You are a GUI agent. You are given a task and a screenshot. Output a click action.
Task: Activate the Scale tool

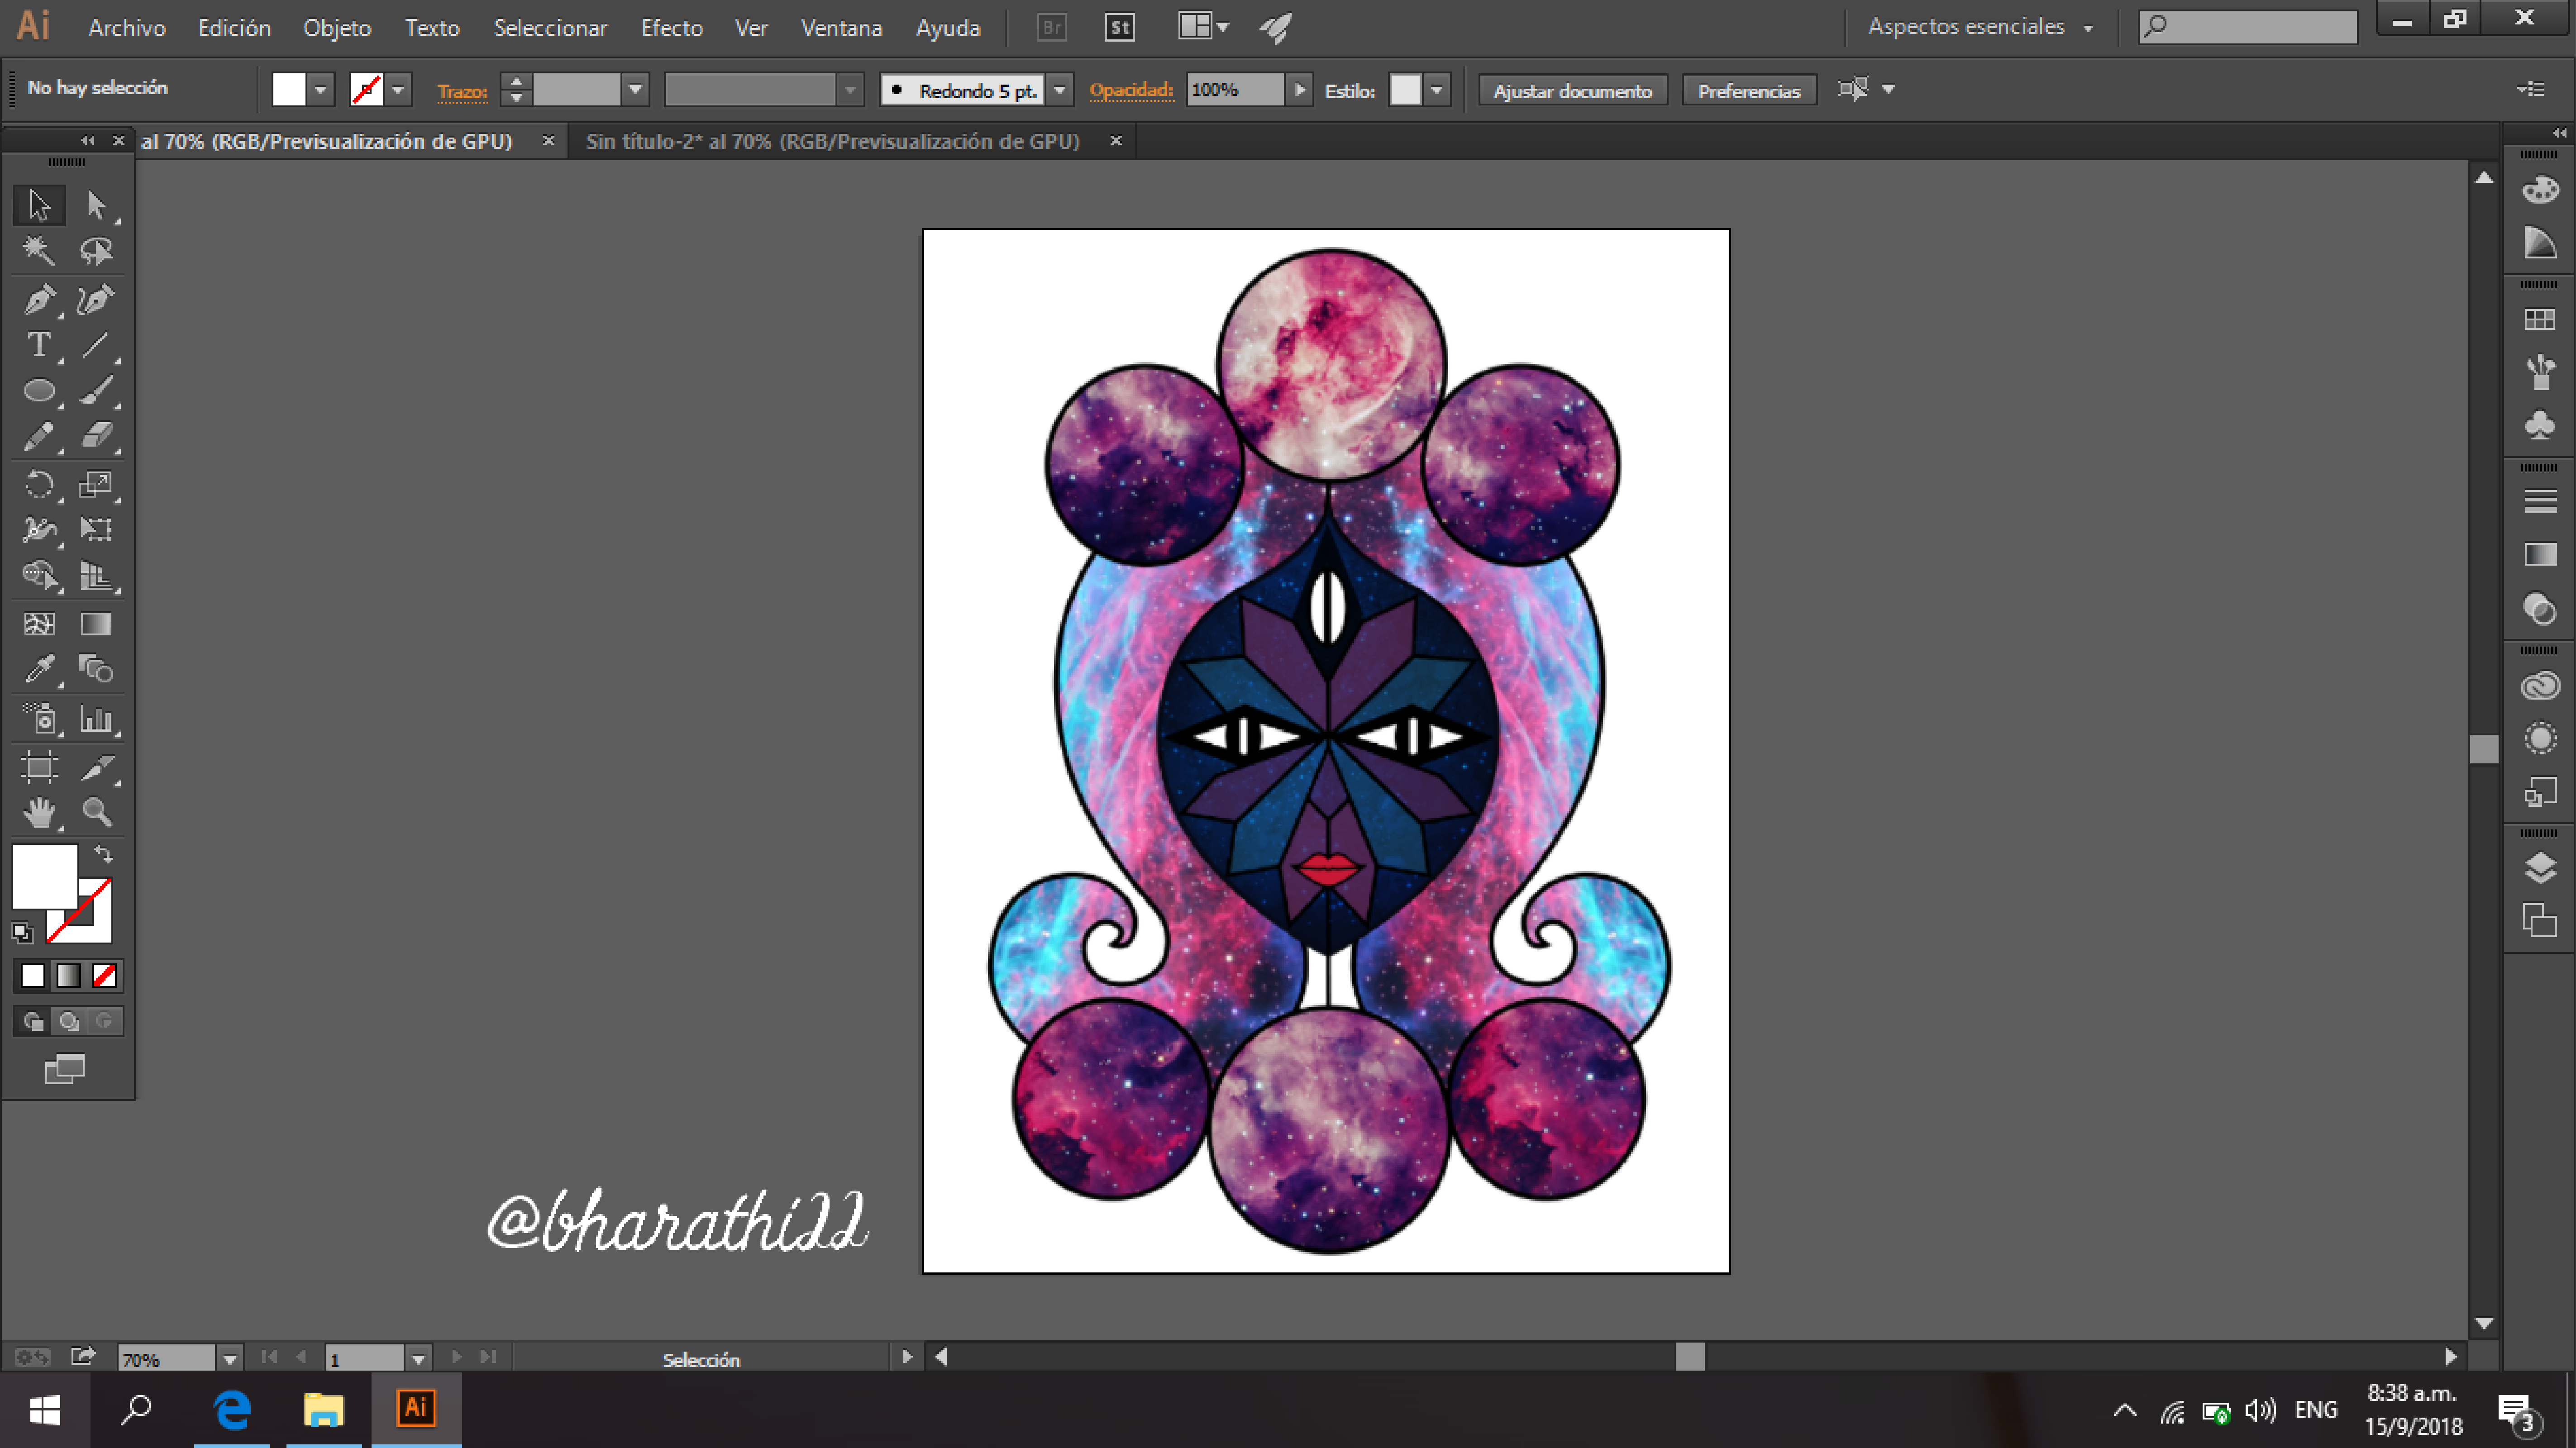(96, 485)
